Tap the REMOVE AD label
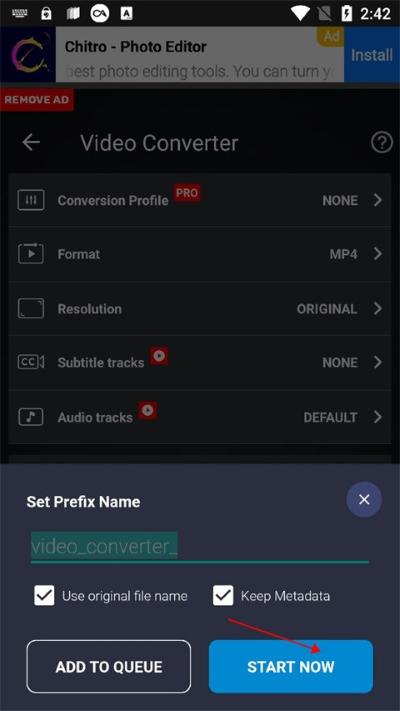Screen dimensions: 400x711 [x=37, y=100]
